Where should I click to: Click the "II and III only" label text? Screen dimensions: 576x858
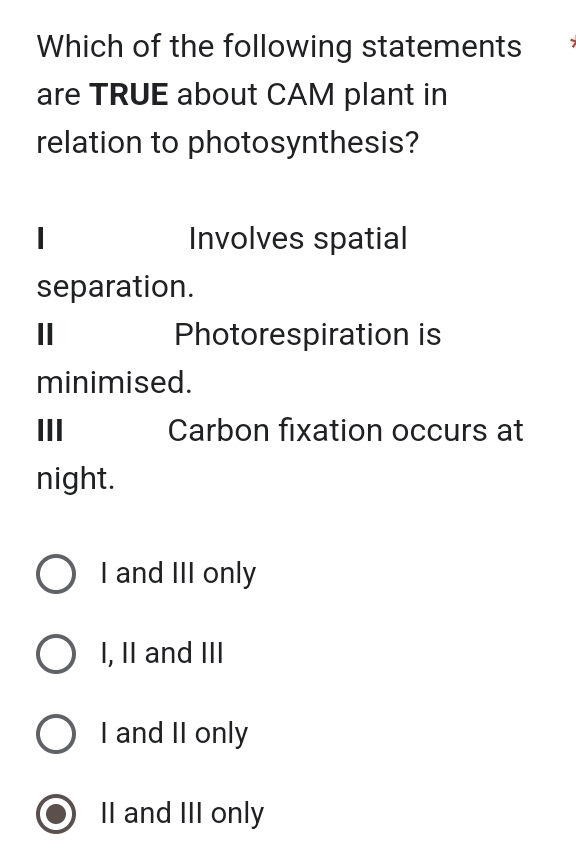click(x=181, y=813)
